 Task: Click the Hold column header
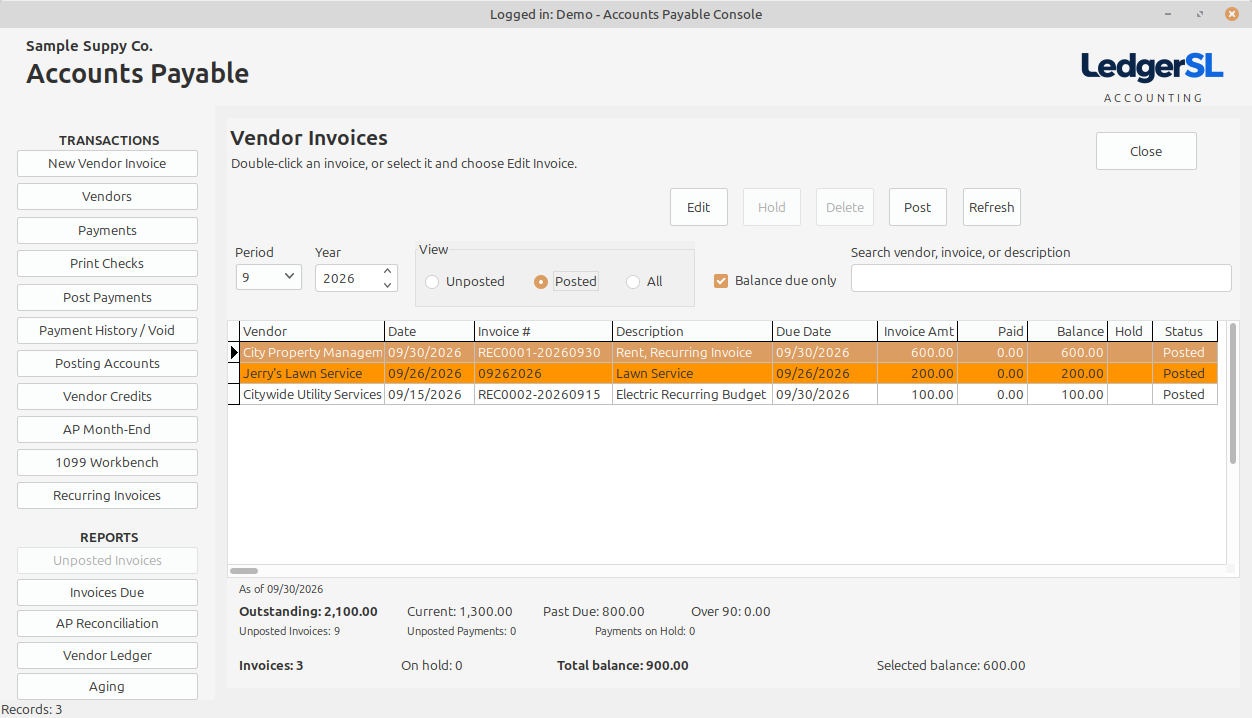point(1129,332)
